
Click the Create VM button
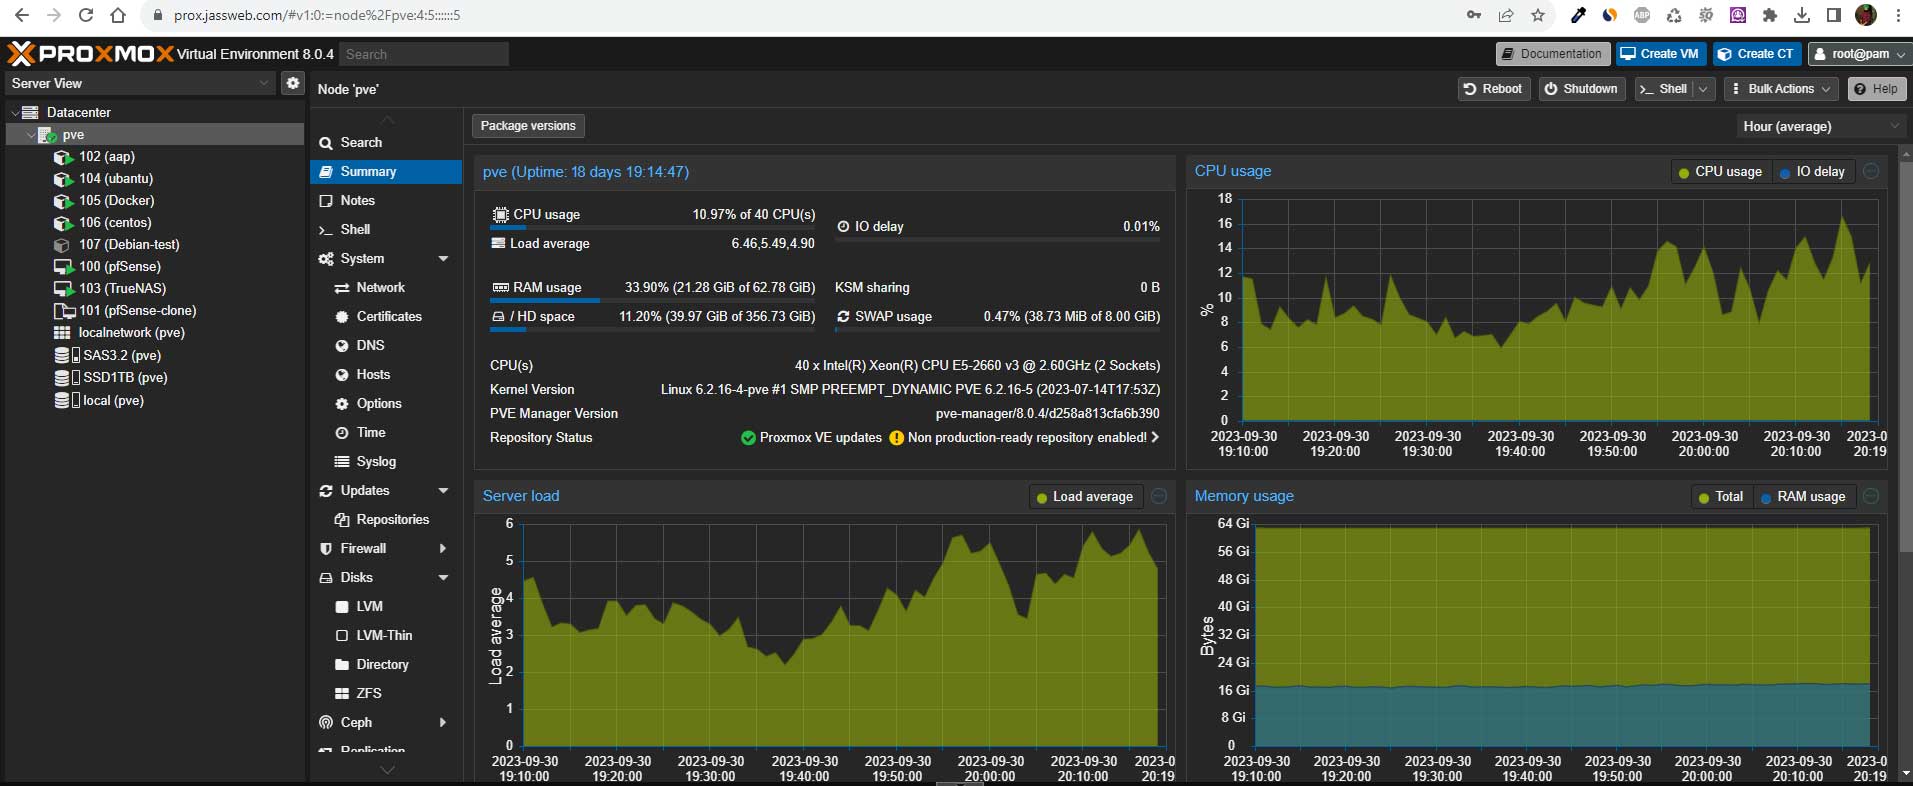1661,54
